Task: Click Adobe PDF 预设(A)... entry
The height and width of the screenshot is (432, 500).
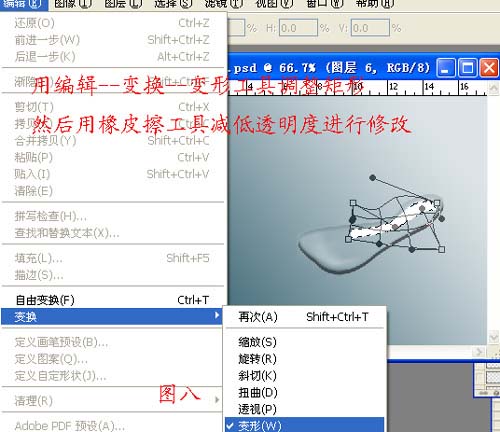Action: 112,425
